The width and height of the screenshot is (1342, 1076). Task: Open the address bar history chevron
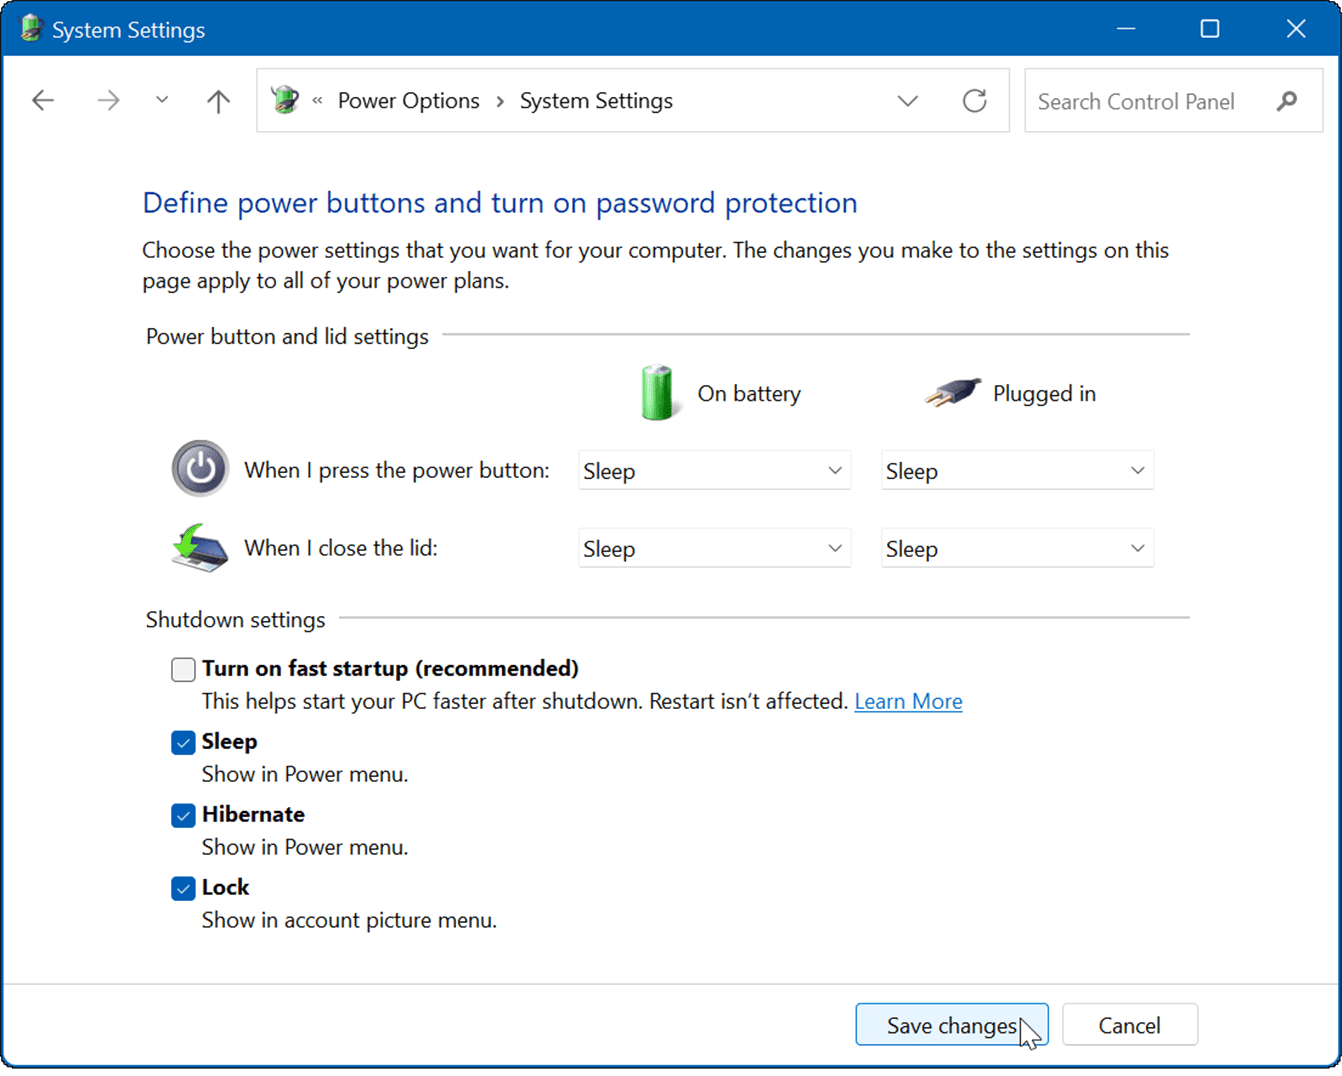[x=908, y=100]
